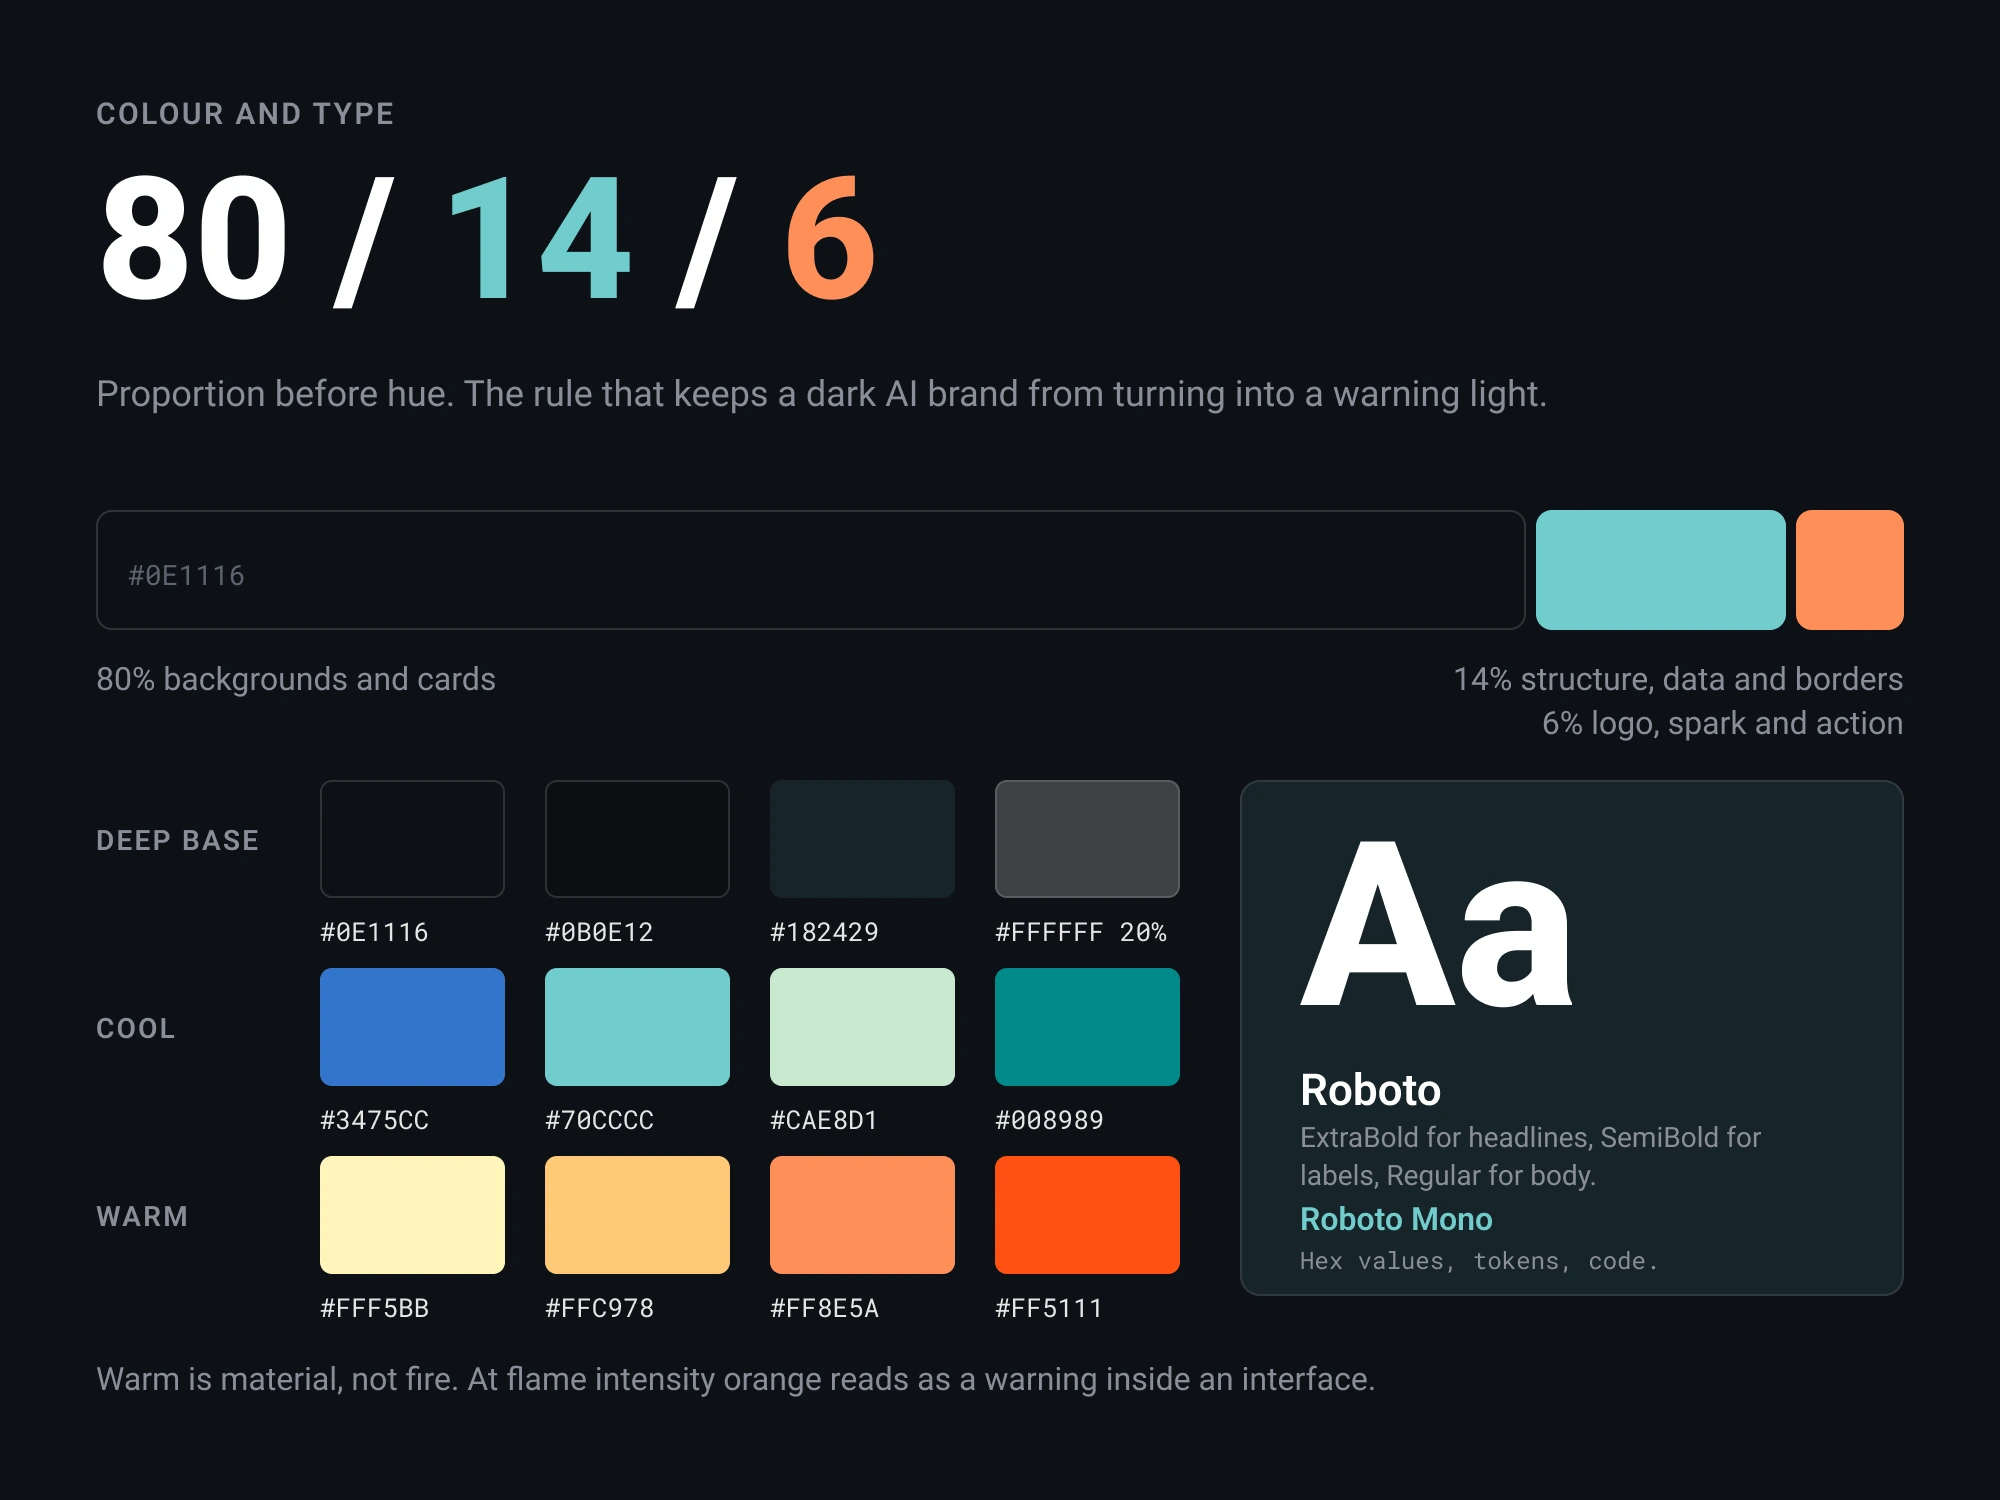Click the orange 6% proportion block
This screenshot has width=2000, height=1500.
tap(1850, 570)
